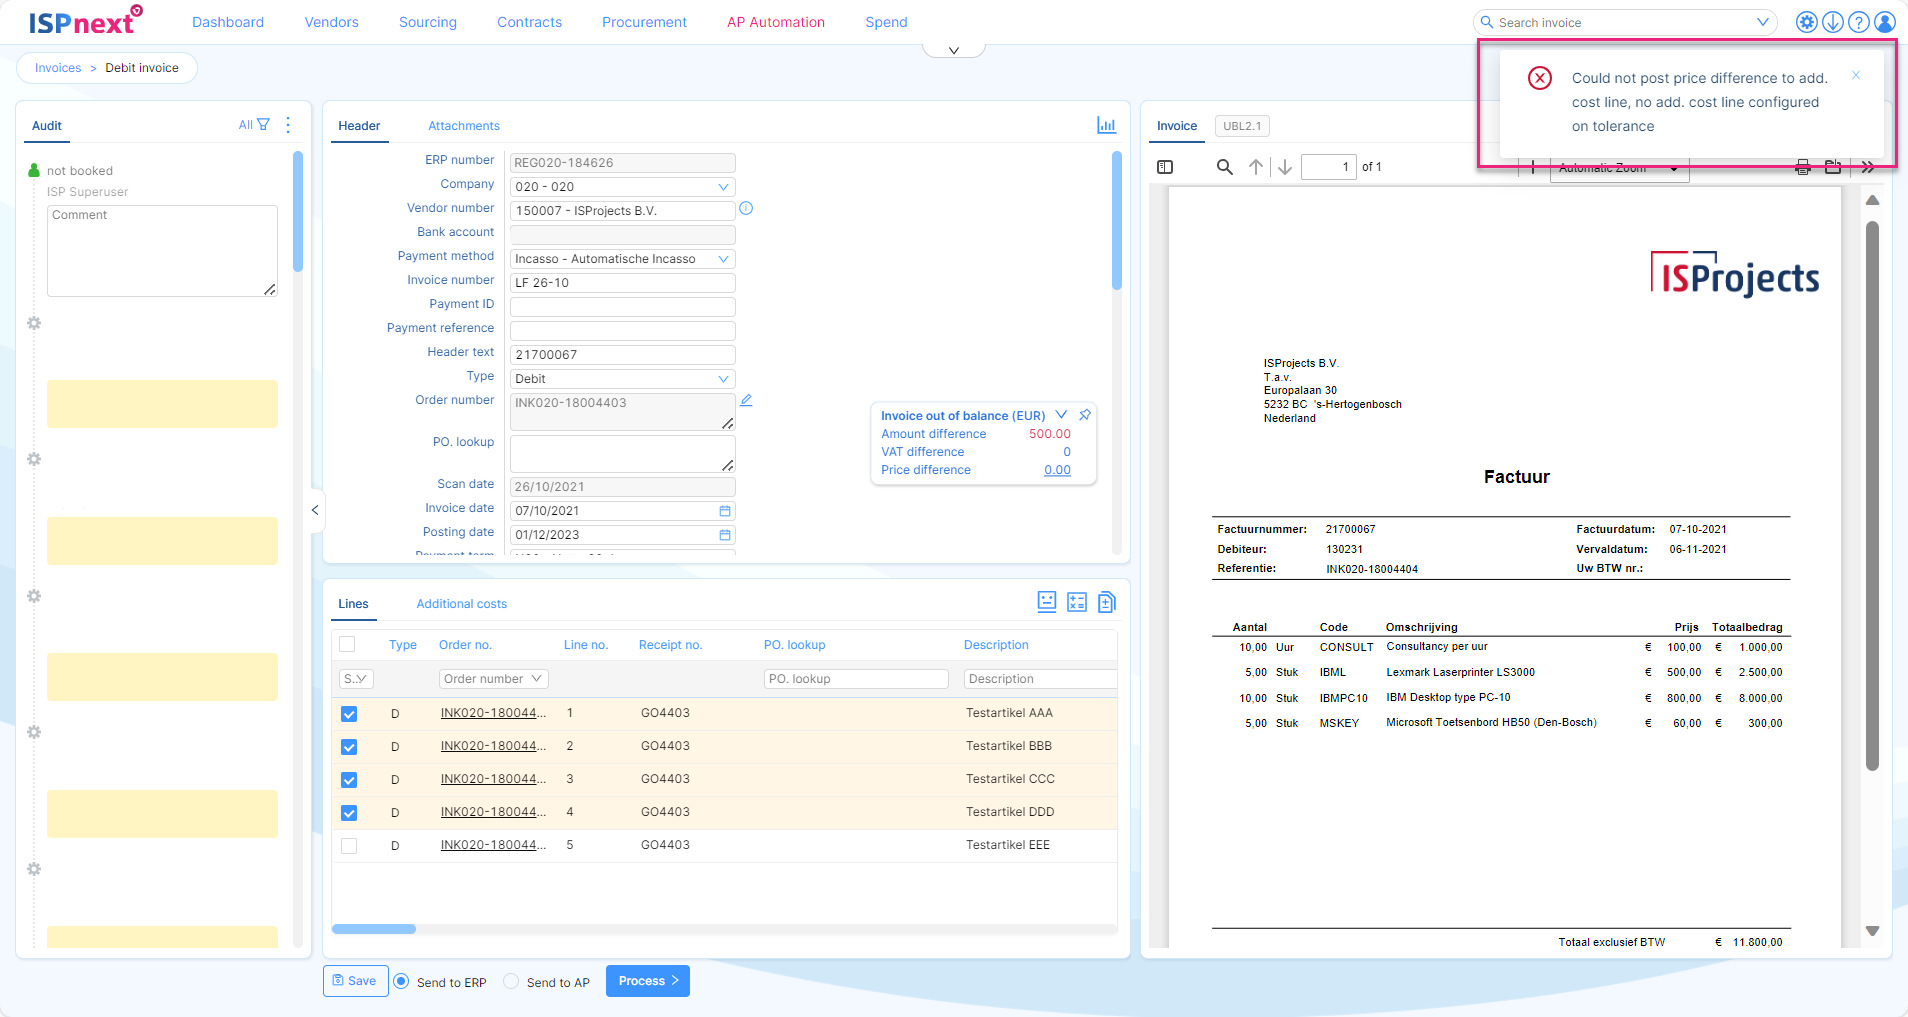Image resolution: width=1908 pixels, height=1017 pixels.
Task: Open the AP Automation menu
Action: point(776,22)
